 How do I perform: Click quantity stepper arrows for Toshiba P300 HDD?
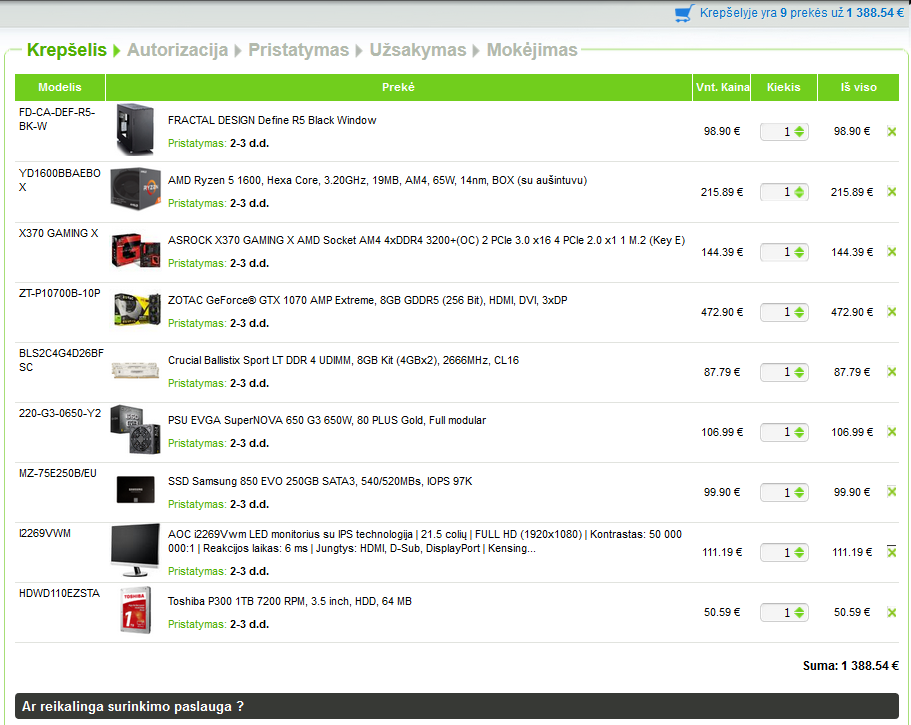799,612
